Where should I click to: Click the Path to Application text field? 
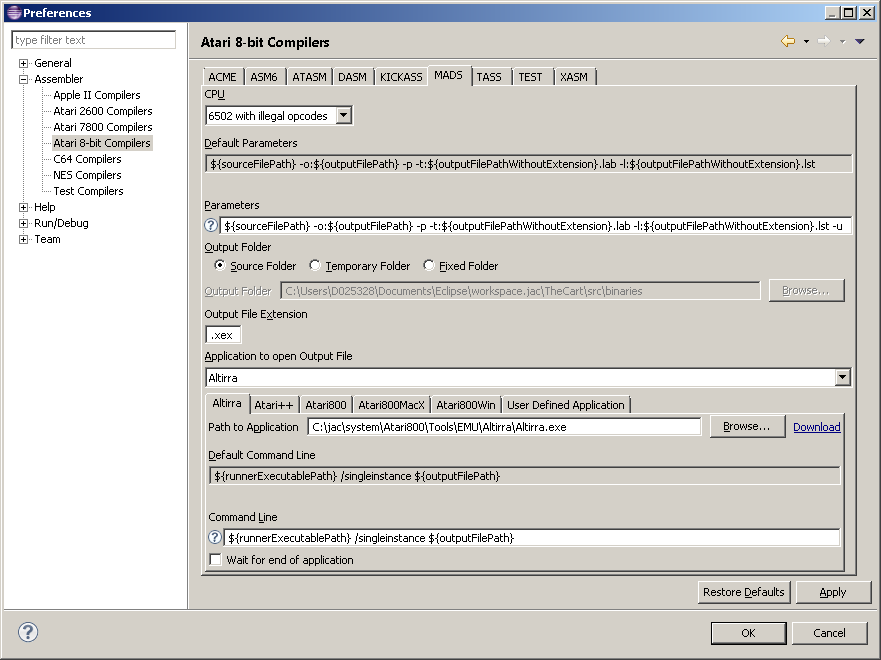pos(505,427)
